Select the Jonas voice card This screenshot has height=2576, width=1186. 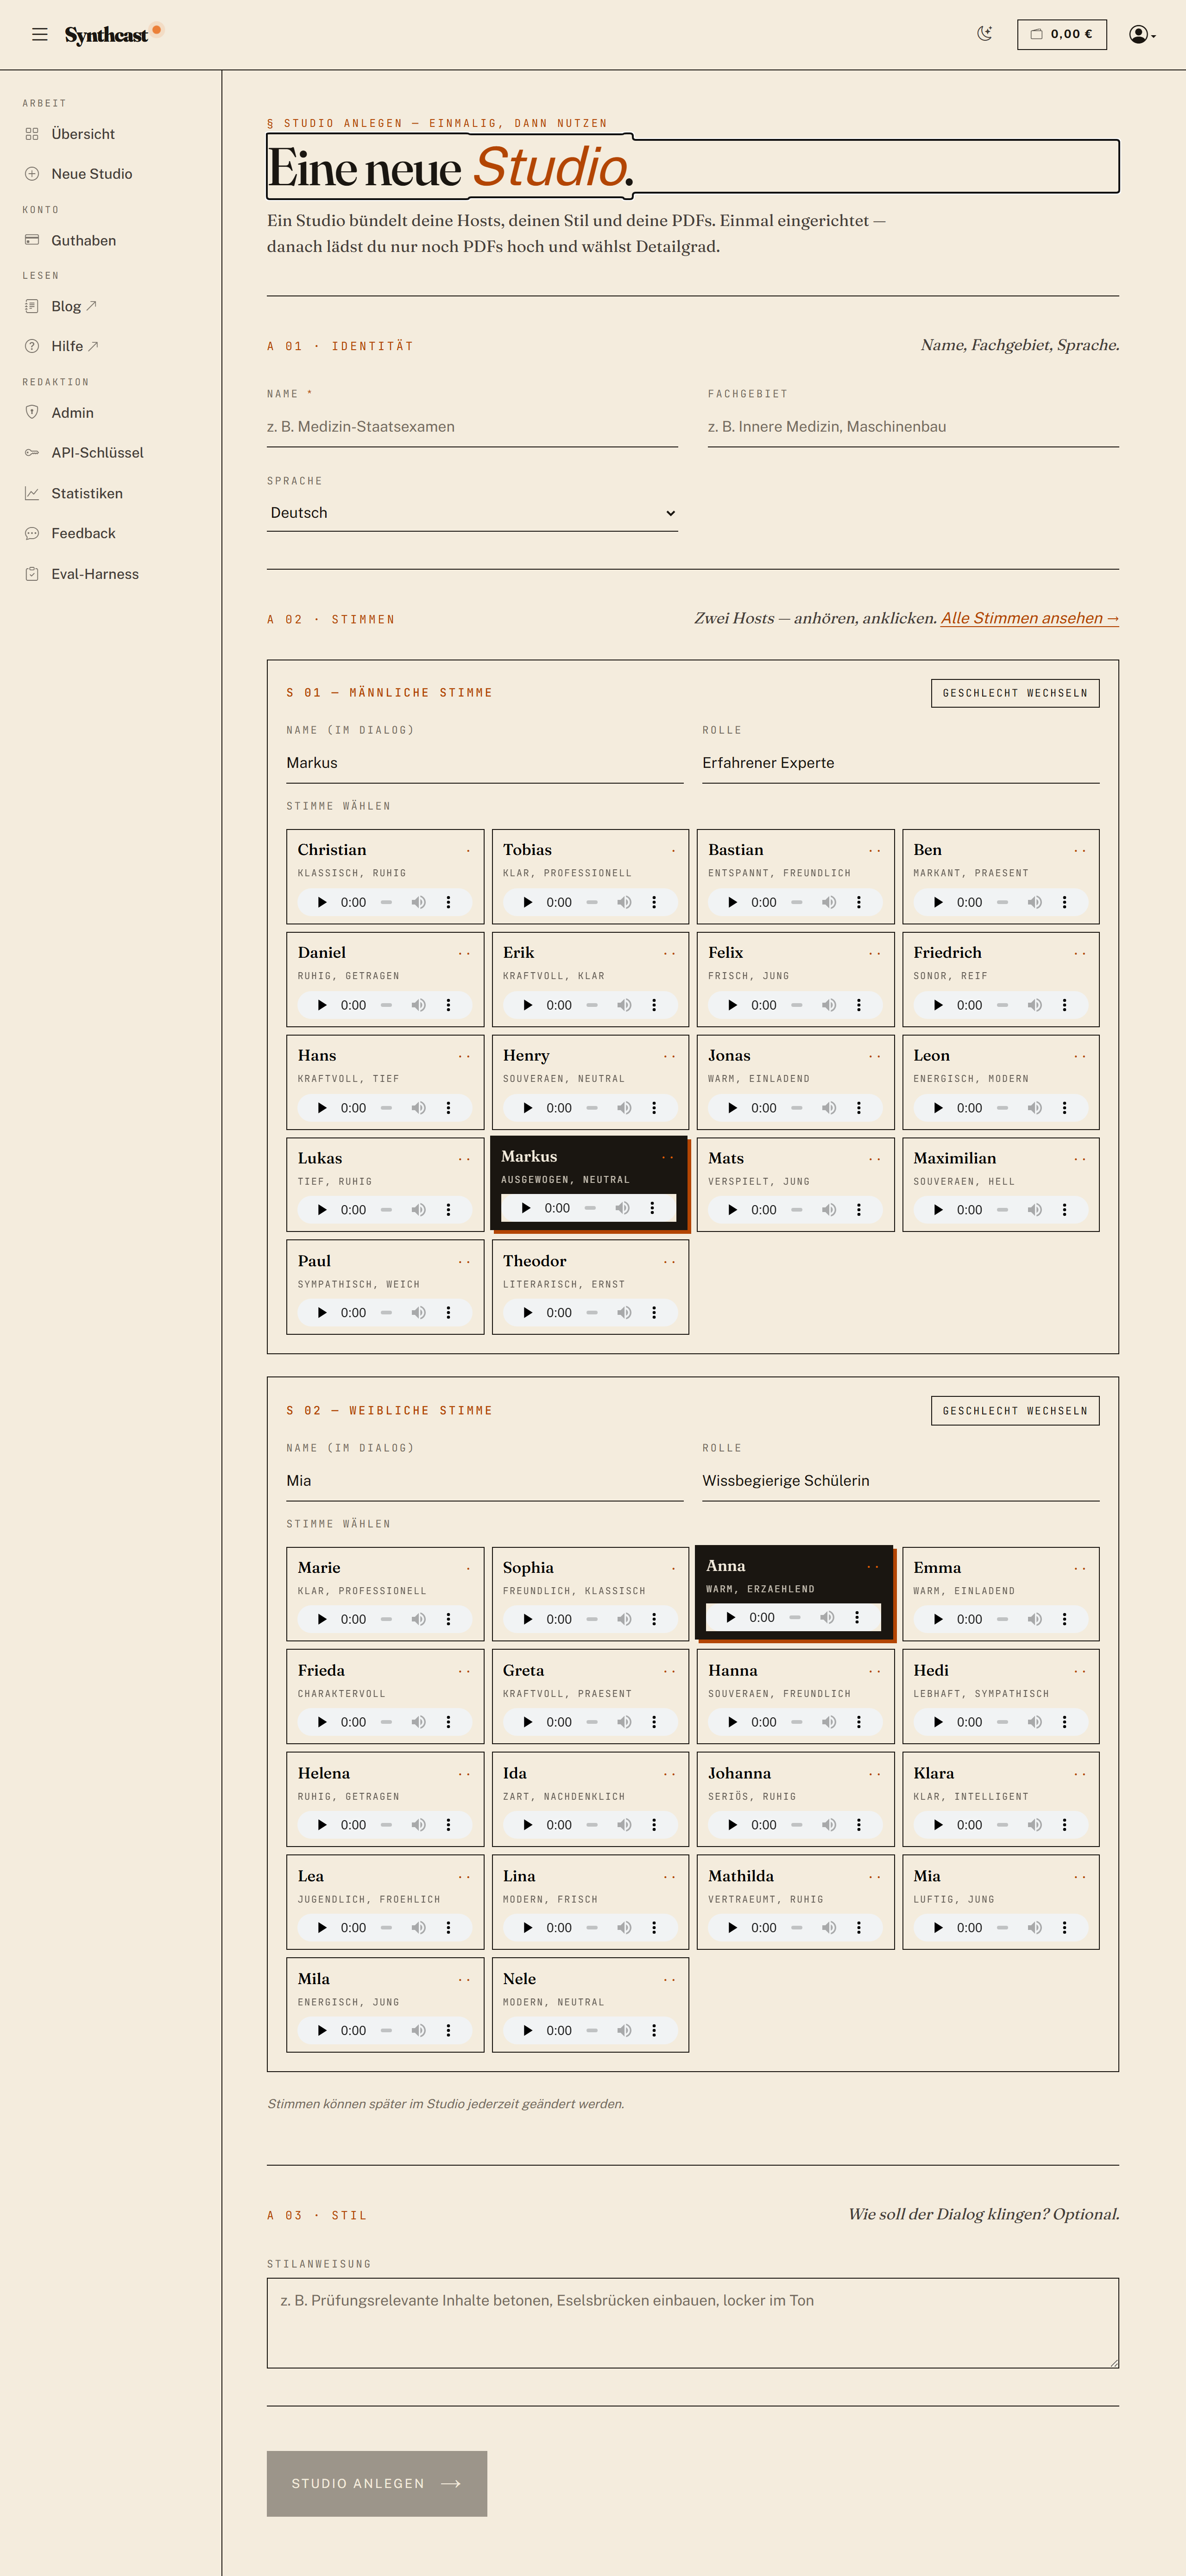click(795, 1082)
